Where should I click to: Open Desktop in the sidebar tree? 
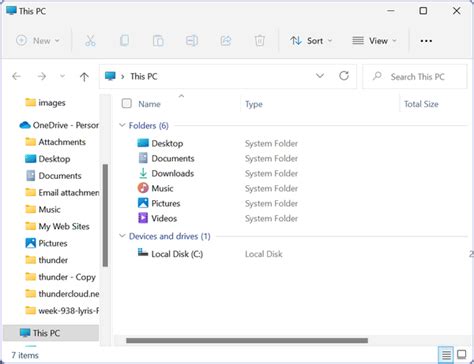pyautogui.click(x=54, y=159)
